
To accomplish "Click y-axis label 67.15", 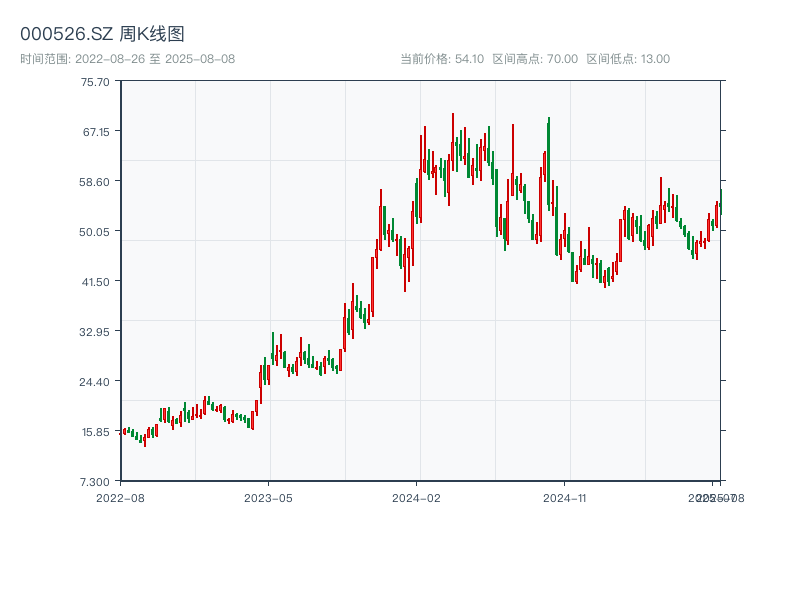I will (x=96, y=132).
